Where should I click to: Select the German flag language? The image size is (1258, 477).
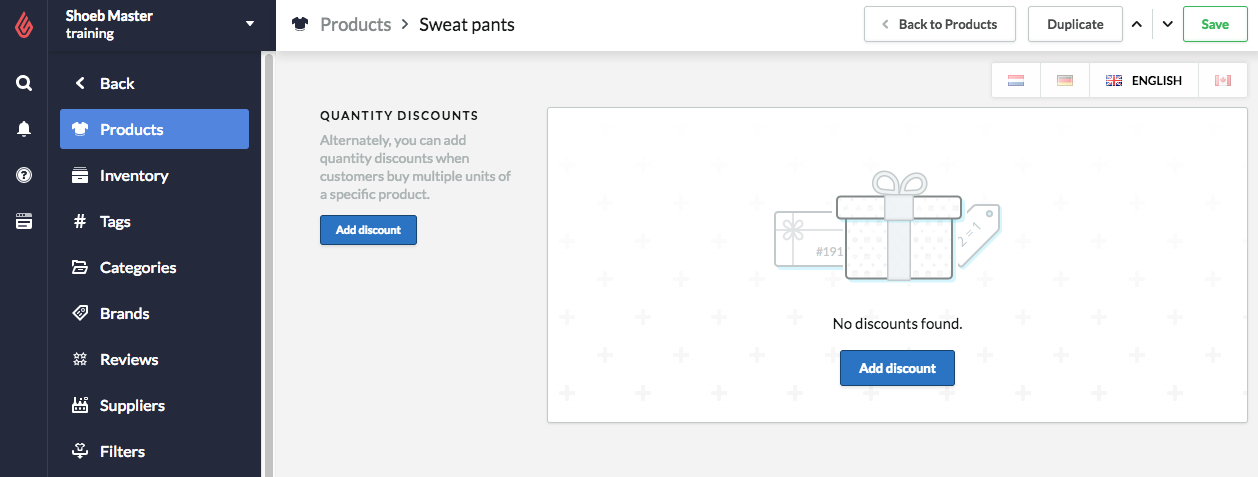(x=1065, y=80)
